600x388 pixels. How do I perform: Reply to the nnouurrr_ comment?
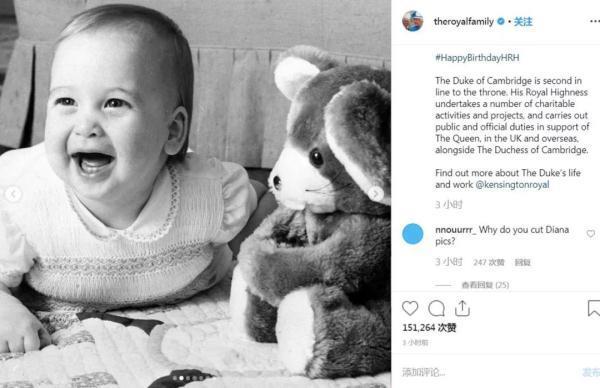pos(522,262)
